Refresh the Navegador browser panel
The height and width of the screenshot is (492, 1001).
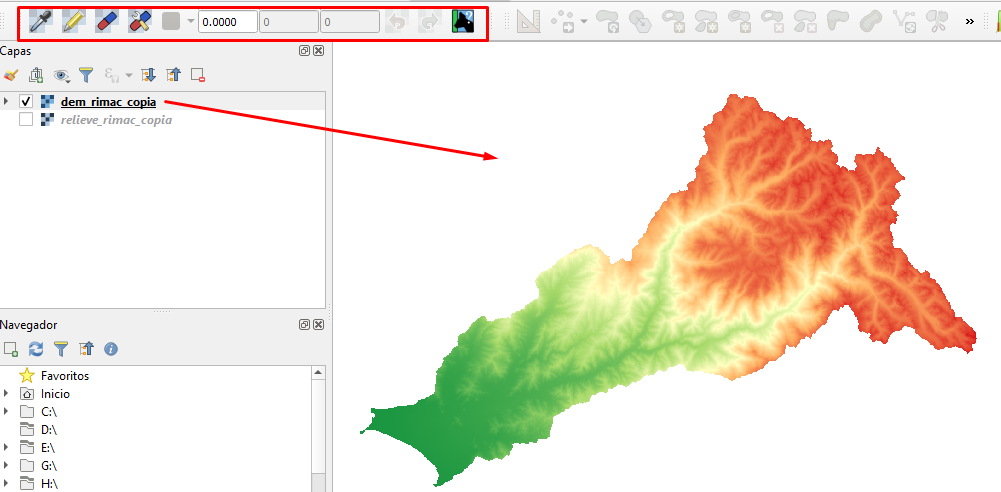[x=36, y=348]
